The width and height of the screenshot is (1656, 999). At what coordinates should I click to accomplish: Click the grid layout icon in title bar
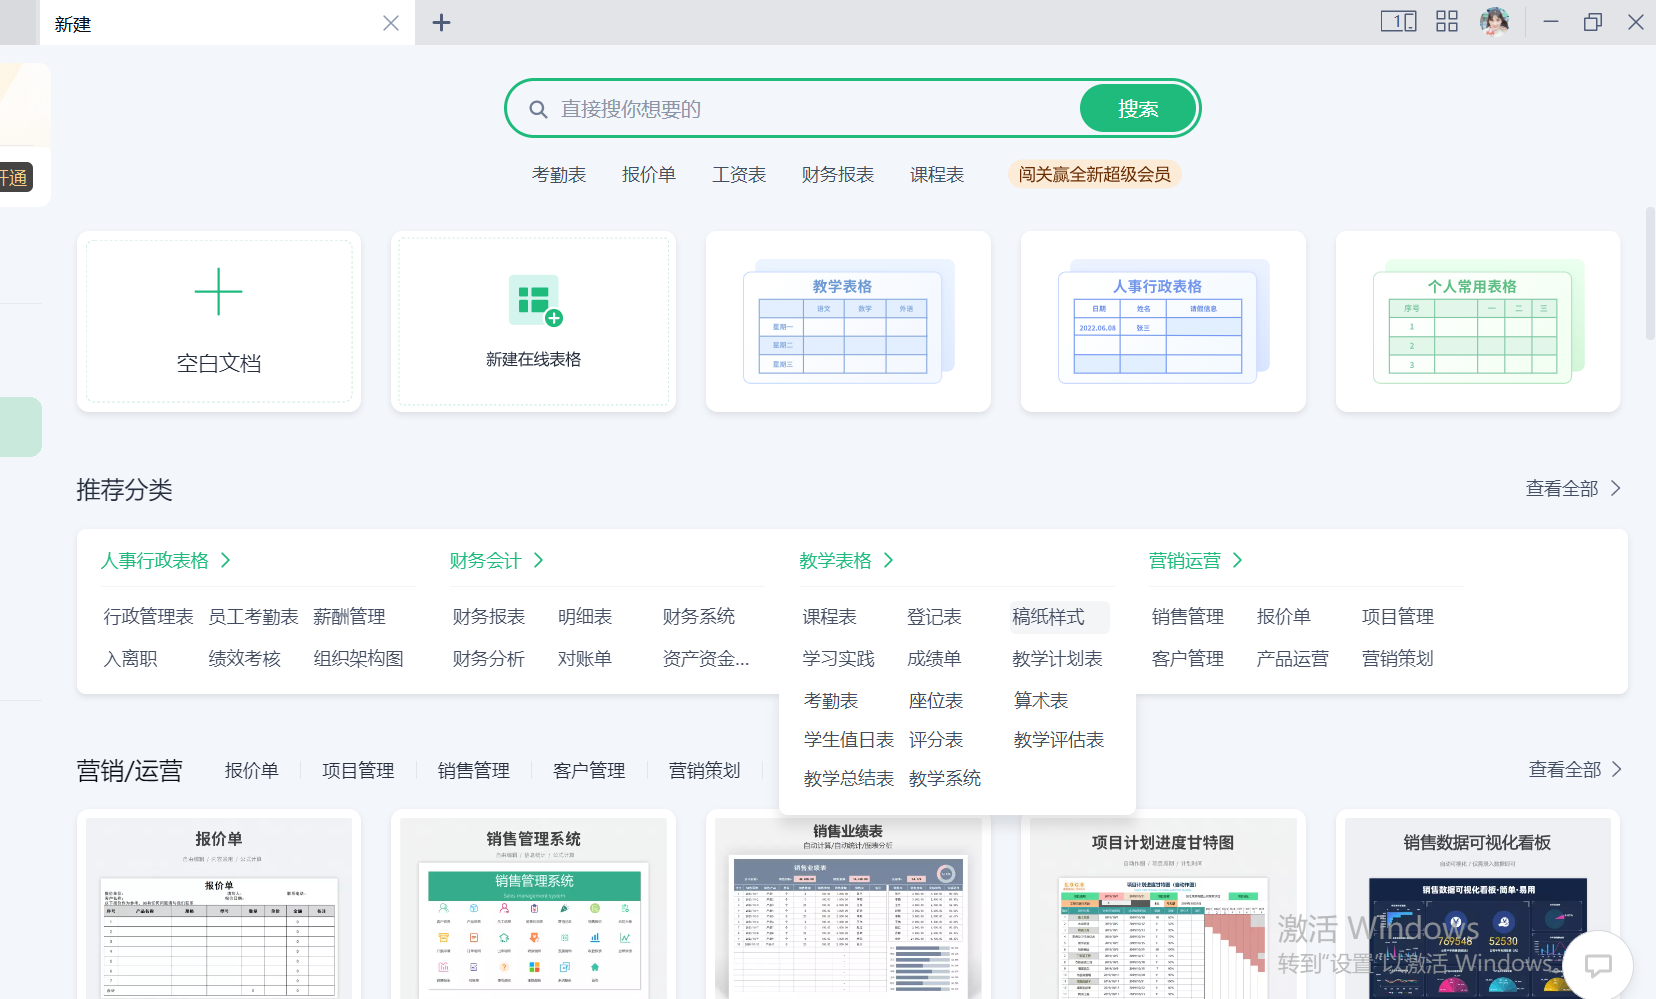point(1446,21)
